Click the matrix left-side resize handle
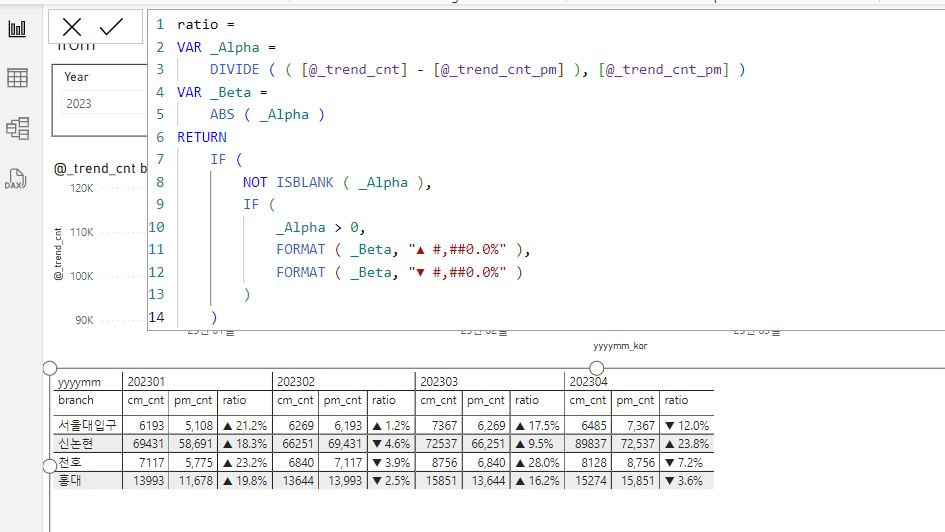Image resolution: width=945 pixels, height=532 pixels. pyautogui.click(x=50, y=466)
